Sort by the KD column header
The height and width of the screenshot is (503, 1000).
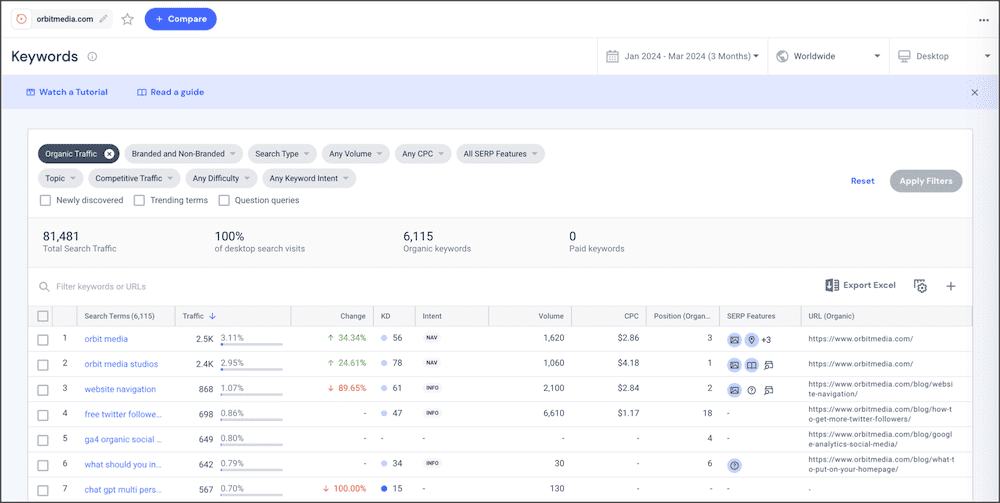(x=386, y=316)
